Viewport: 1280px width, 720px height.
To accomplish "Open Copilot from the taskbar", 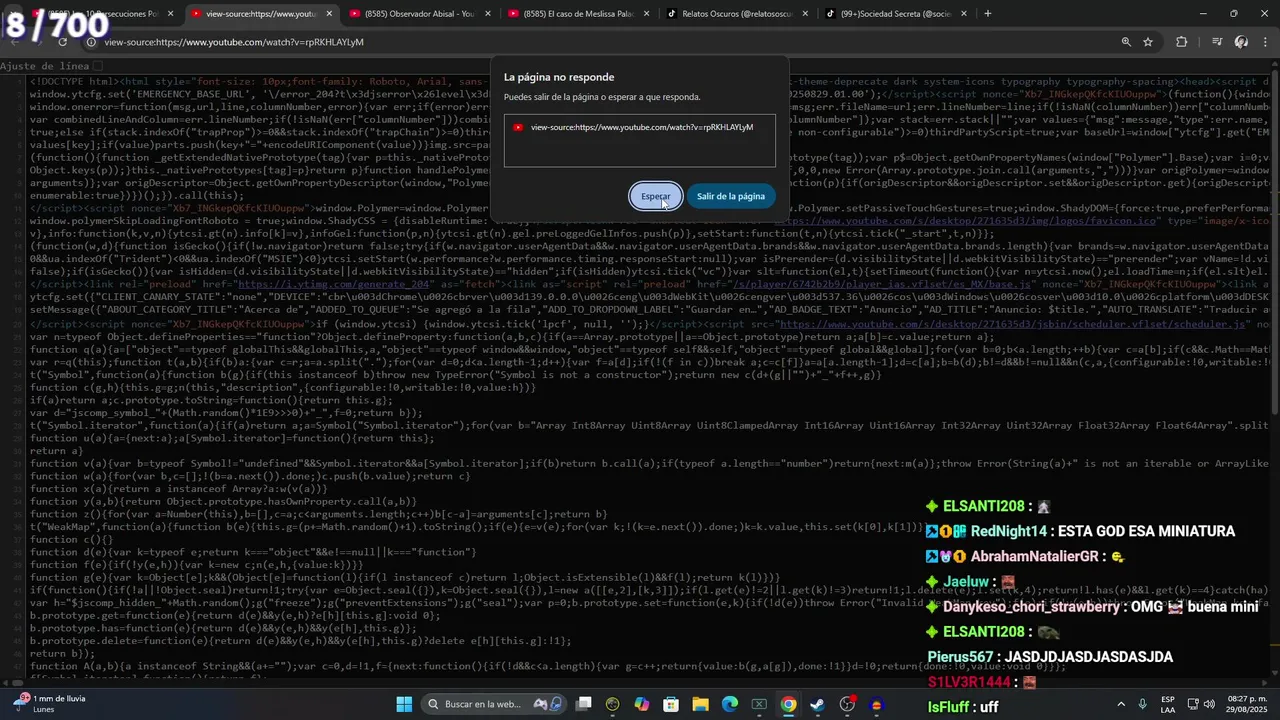I will pos(642,704).
